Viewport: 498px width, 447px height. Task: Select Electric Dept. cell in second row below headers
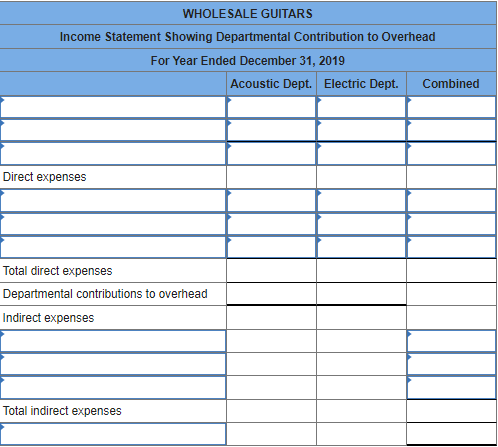361,130
